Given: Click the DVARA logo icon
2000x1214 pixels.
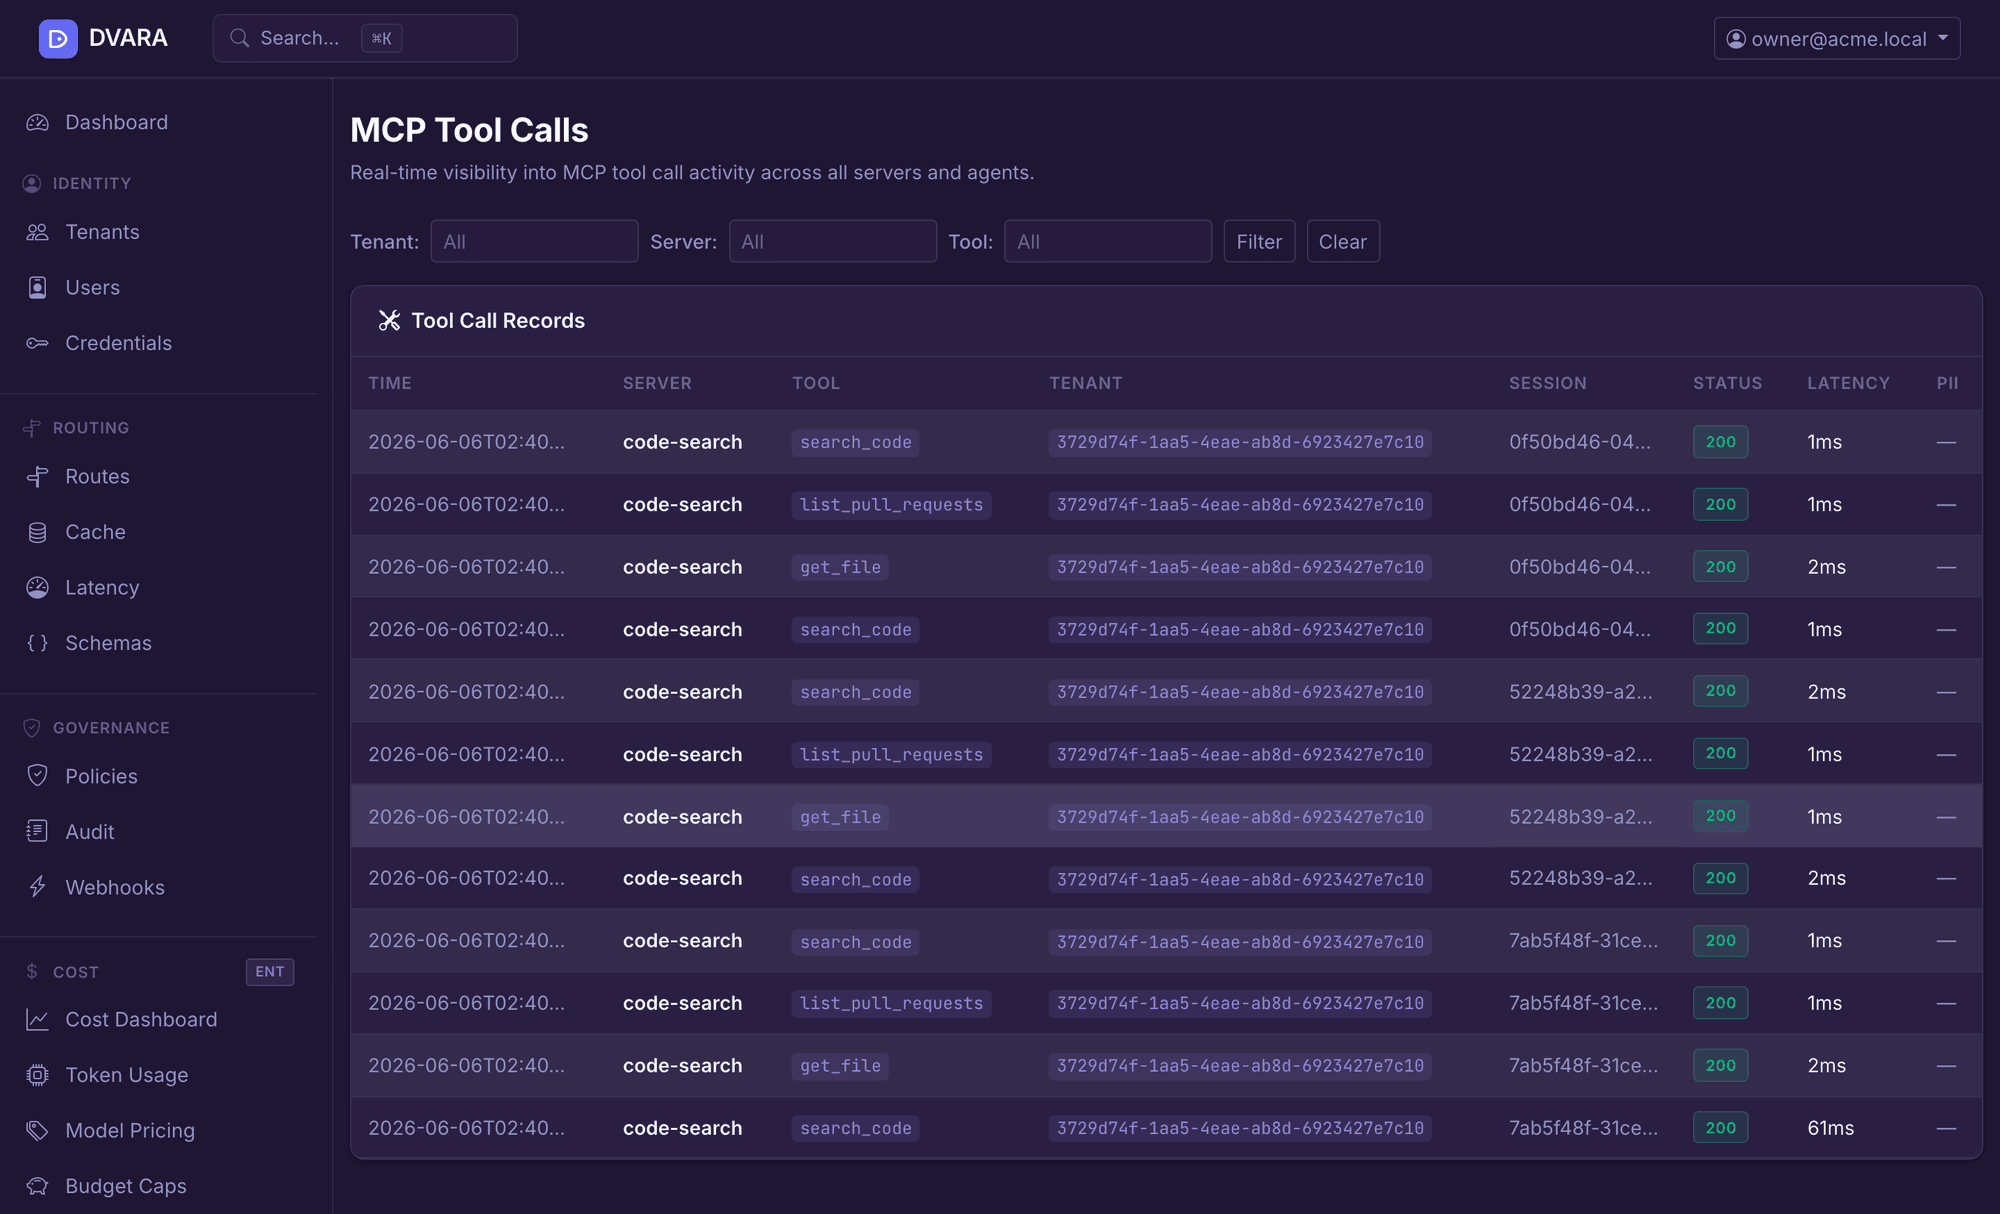Looking at the screenshot, I should coord(58,39).
